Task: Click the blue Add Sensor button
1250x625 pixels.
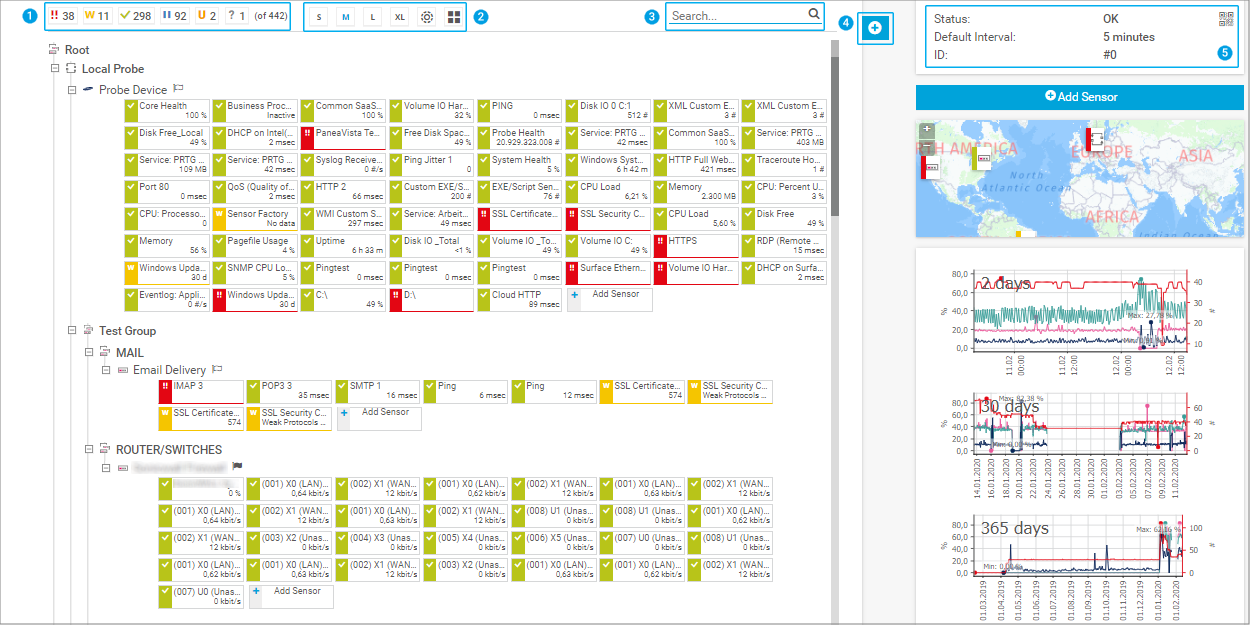Action: pyautogui.click(x=1080, y=97)
